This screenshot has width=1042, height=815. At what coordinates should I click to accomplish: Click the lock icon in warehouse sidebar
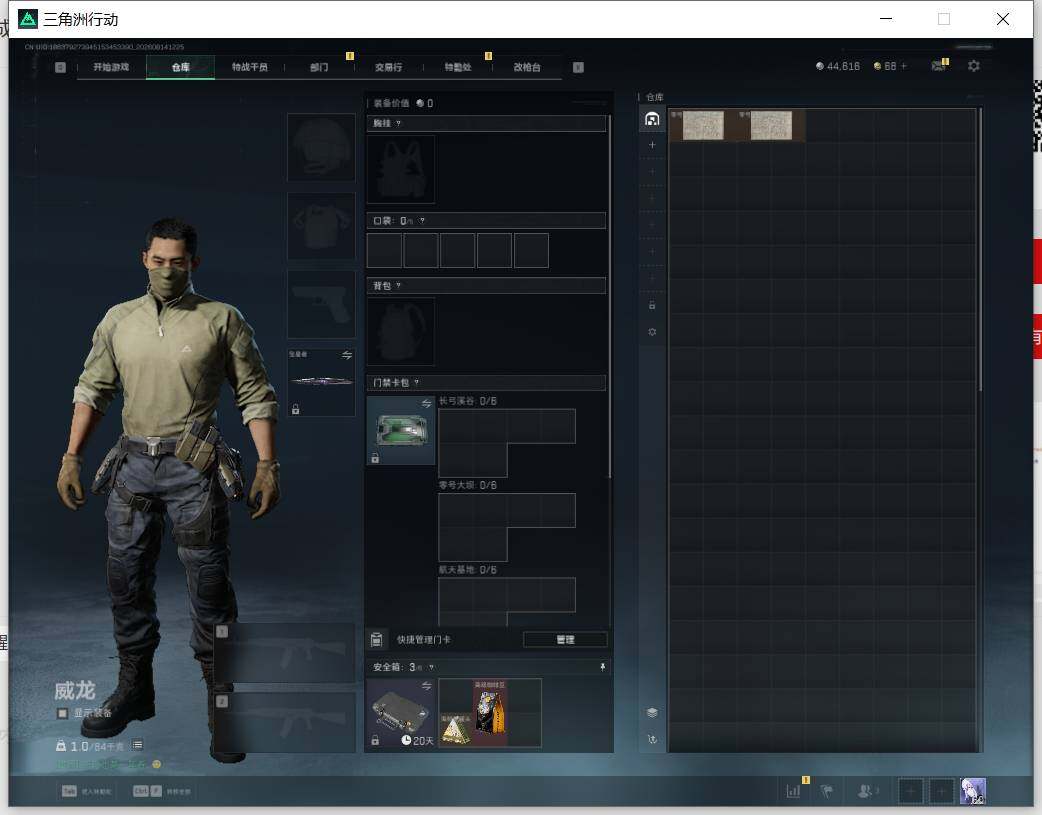click(652, 305)
